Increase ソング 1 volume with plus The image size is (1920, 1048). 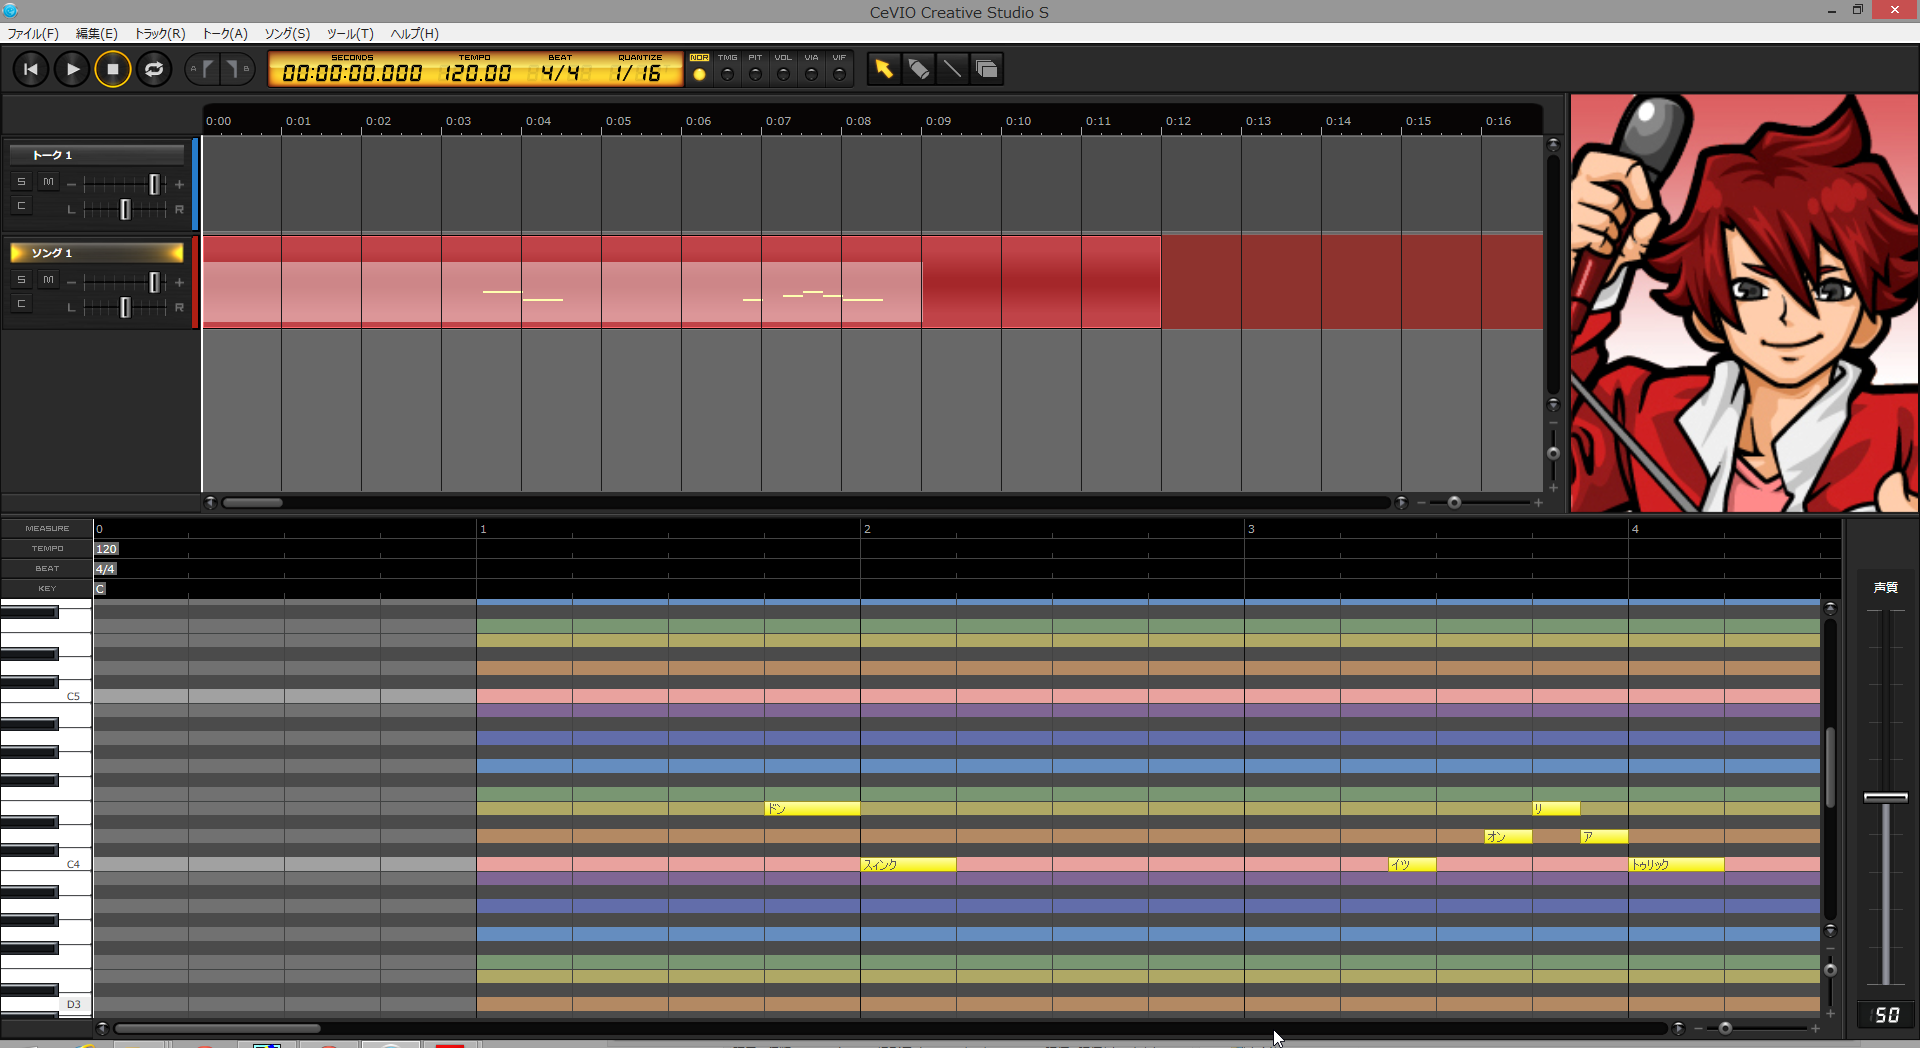[x=179, y=282]
